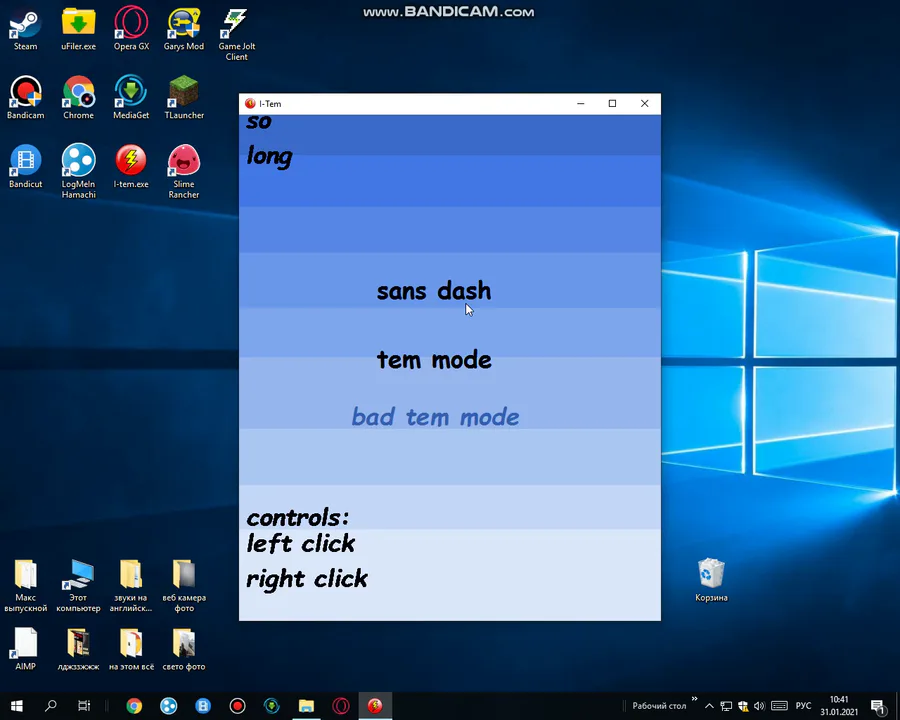Screen dimensions: 900x720
Task: Select the uFiler.exe desktop icon
Action: point(79,29)
